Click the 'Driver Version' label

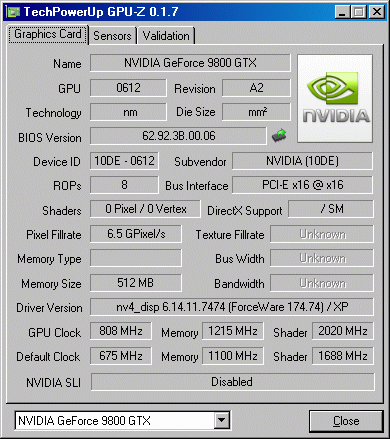pyautogui.click(x=49, y=308)
